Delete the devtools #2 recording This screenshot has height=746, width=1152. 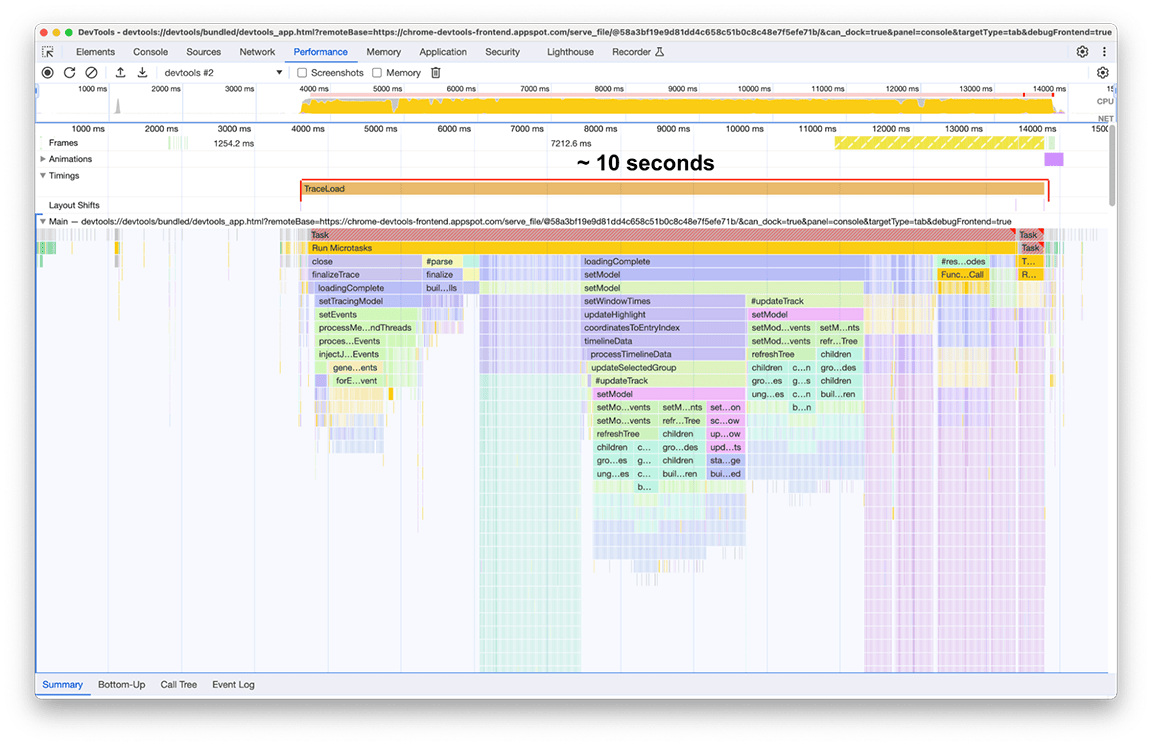click(435, 72)
